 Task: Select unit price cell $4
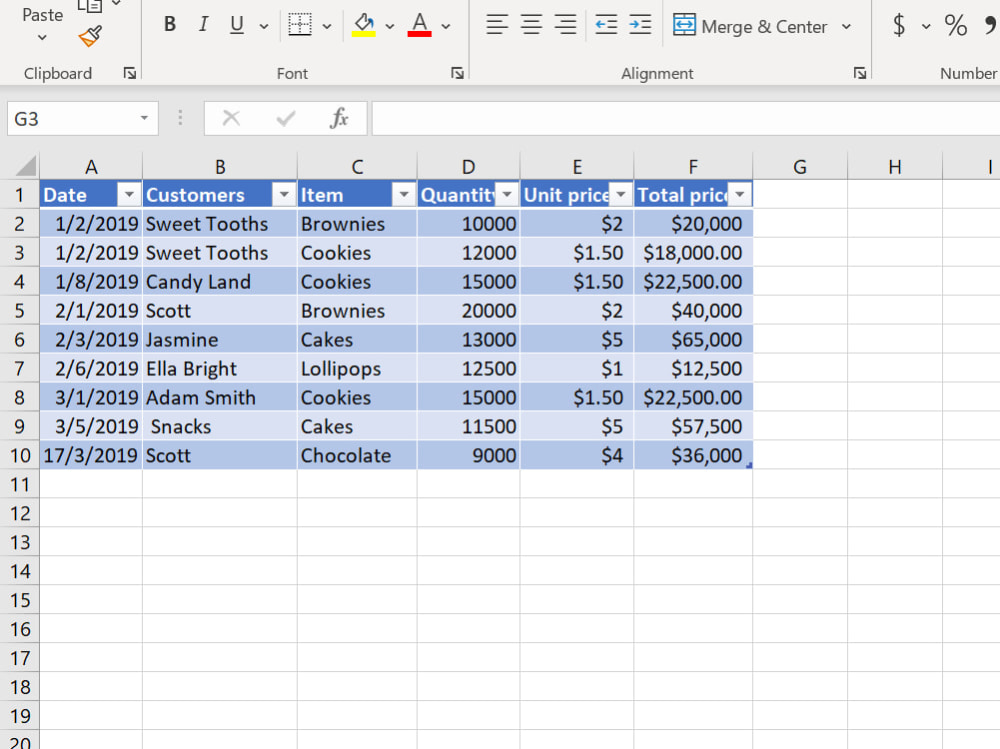577,456
